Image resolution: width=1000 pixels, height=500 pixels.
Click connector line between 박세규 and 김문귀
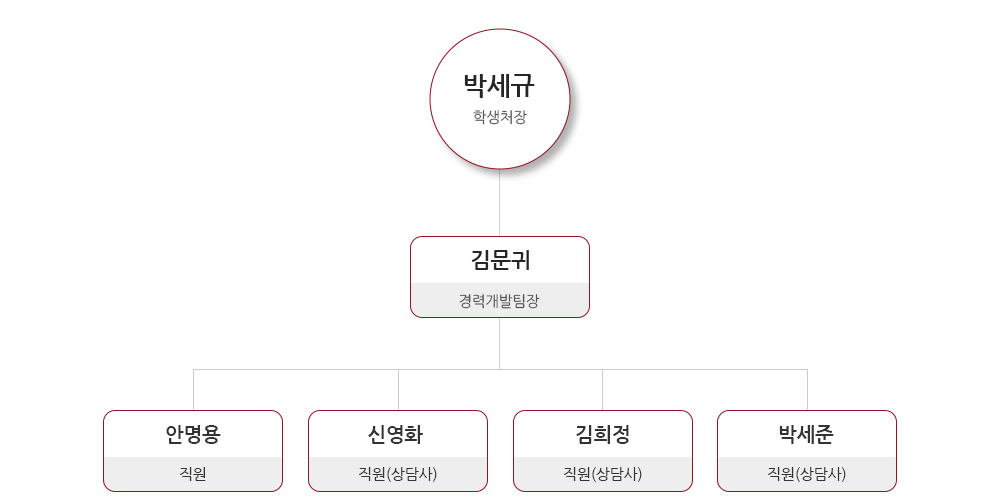point(499,203)
